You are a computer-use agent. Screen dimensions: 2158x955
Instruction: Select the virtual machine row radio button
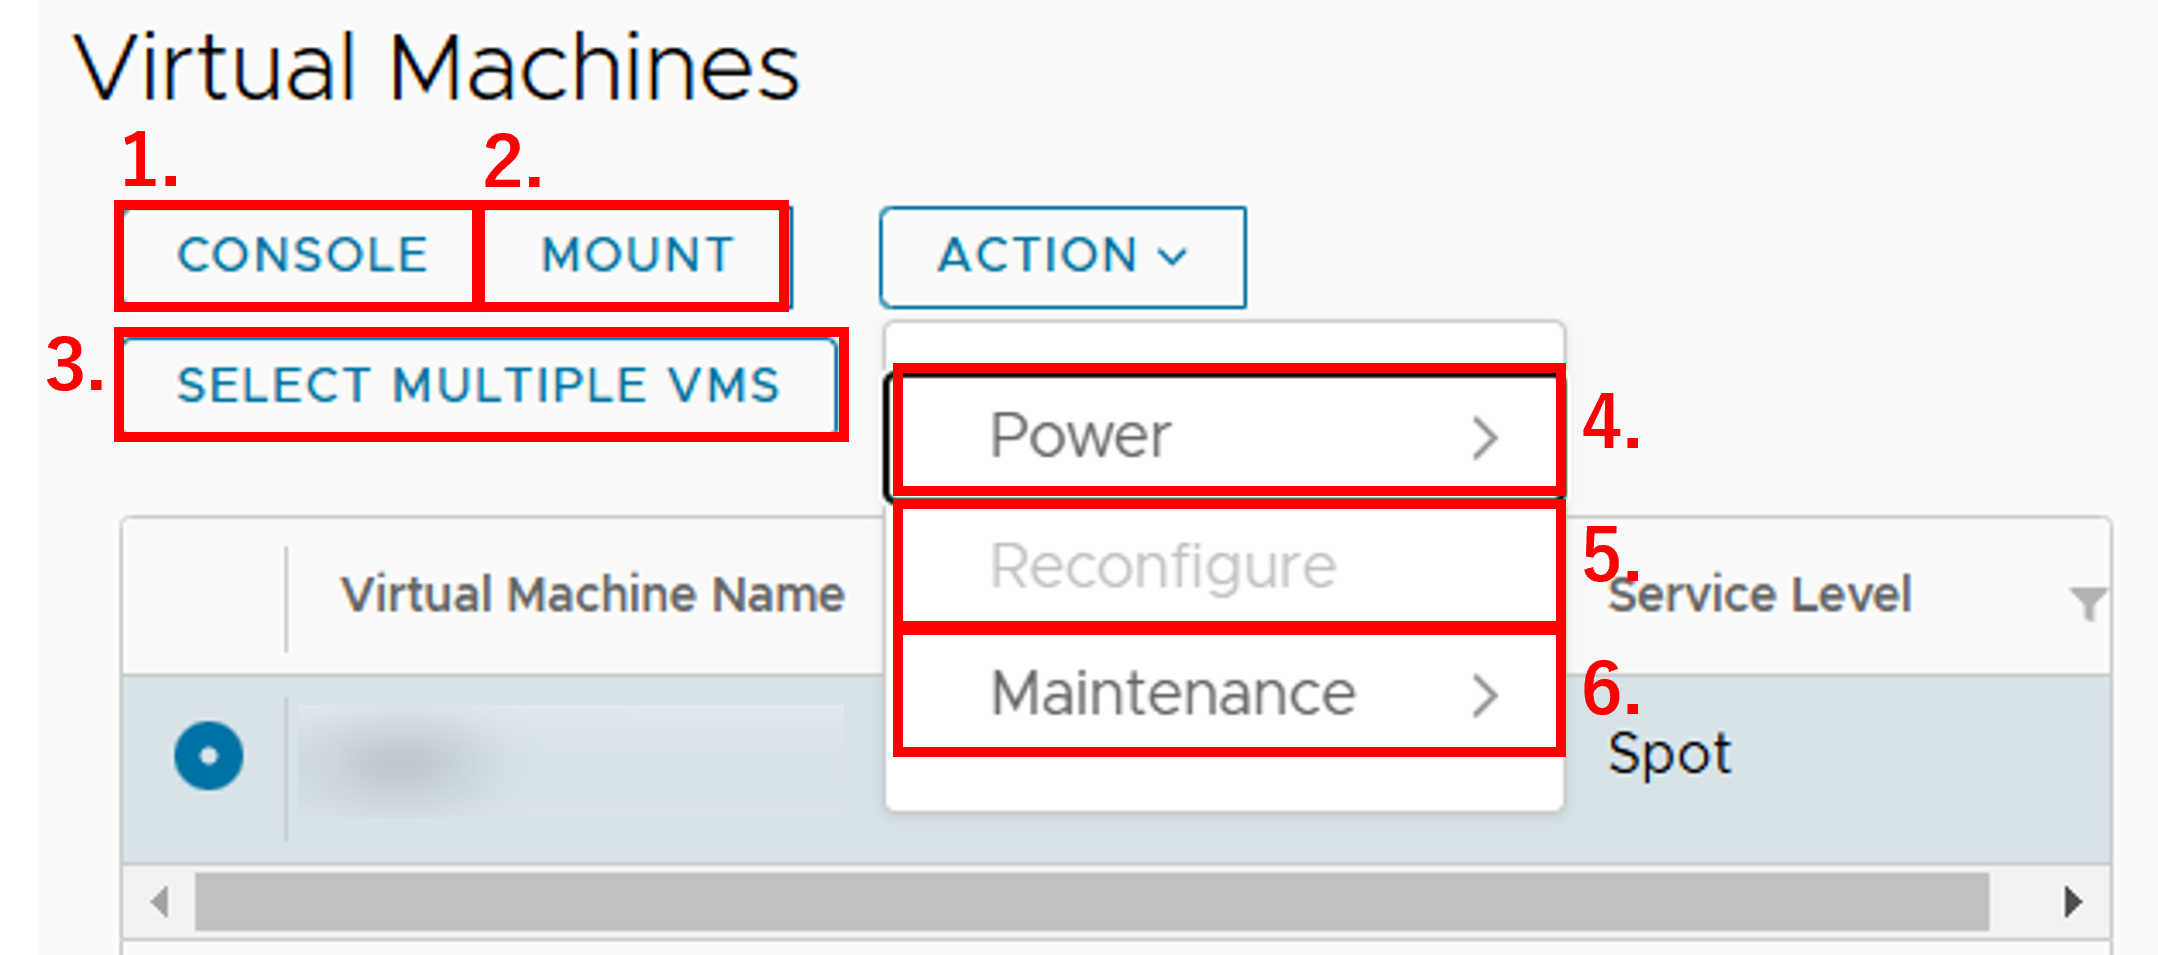pyautogui.click(x=208, y=756)
